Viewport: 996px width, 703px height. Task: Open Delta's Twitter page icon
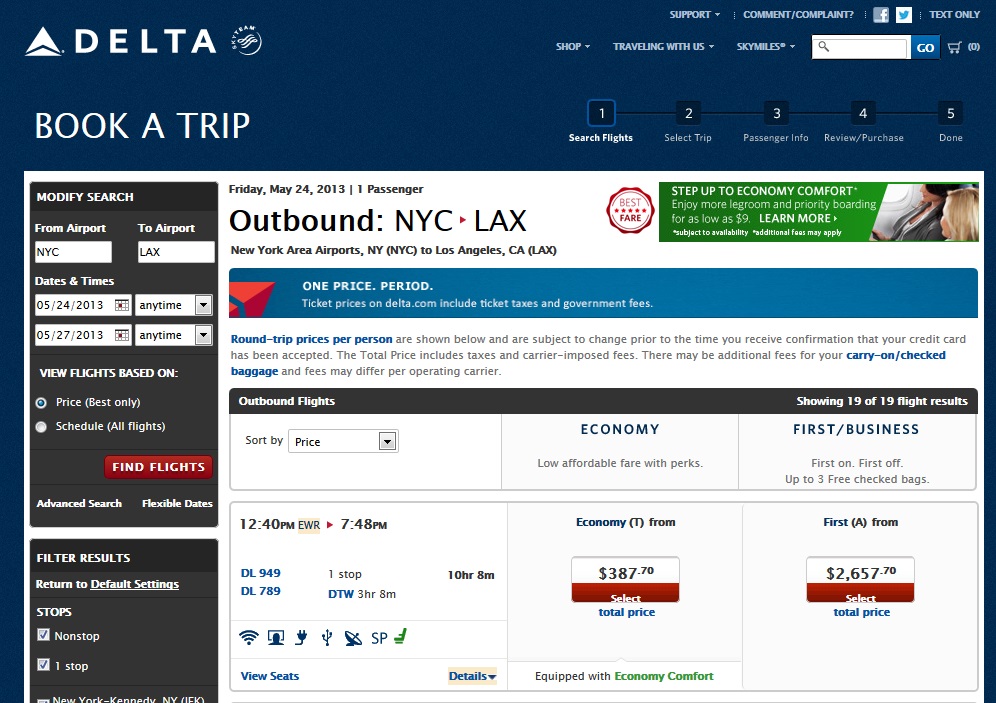(x=904, y=15)
